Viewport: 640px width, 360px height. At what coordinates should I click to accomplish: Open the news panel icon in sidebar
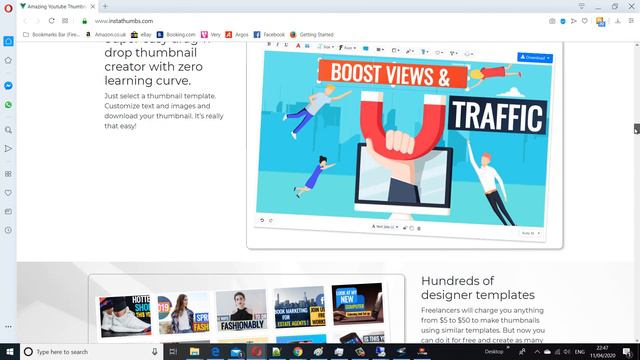point(8,211)
